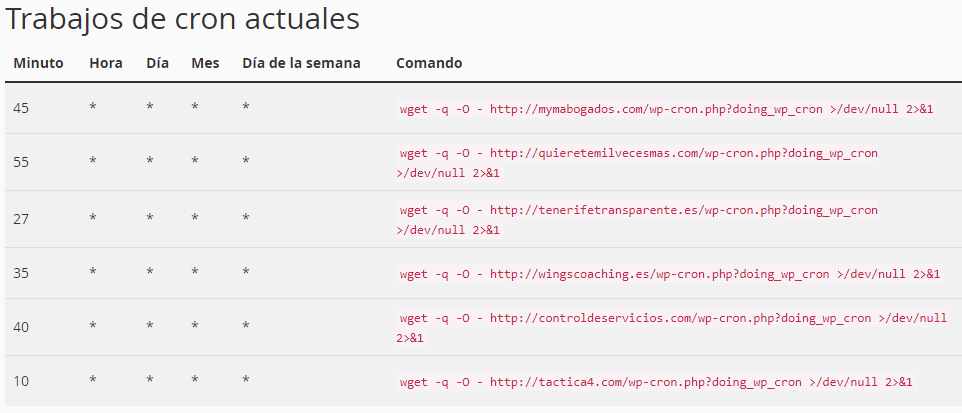
Task: Click the Hora column header
Action: [106, 63]
